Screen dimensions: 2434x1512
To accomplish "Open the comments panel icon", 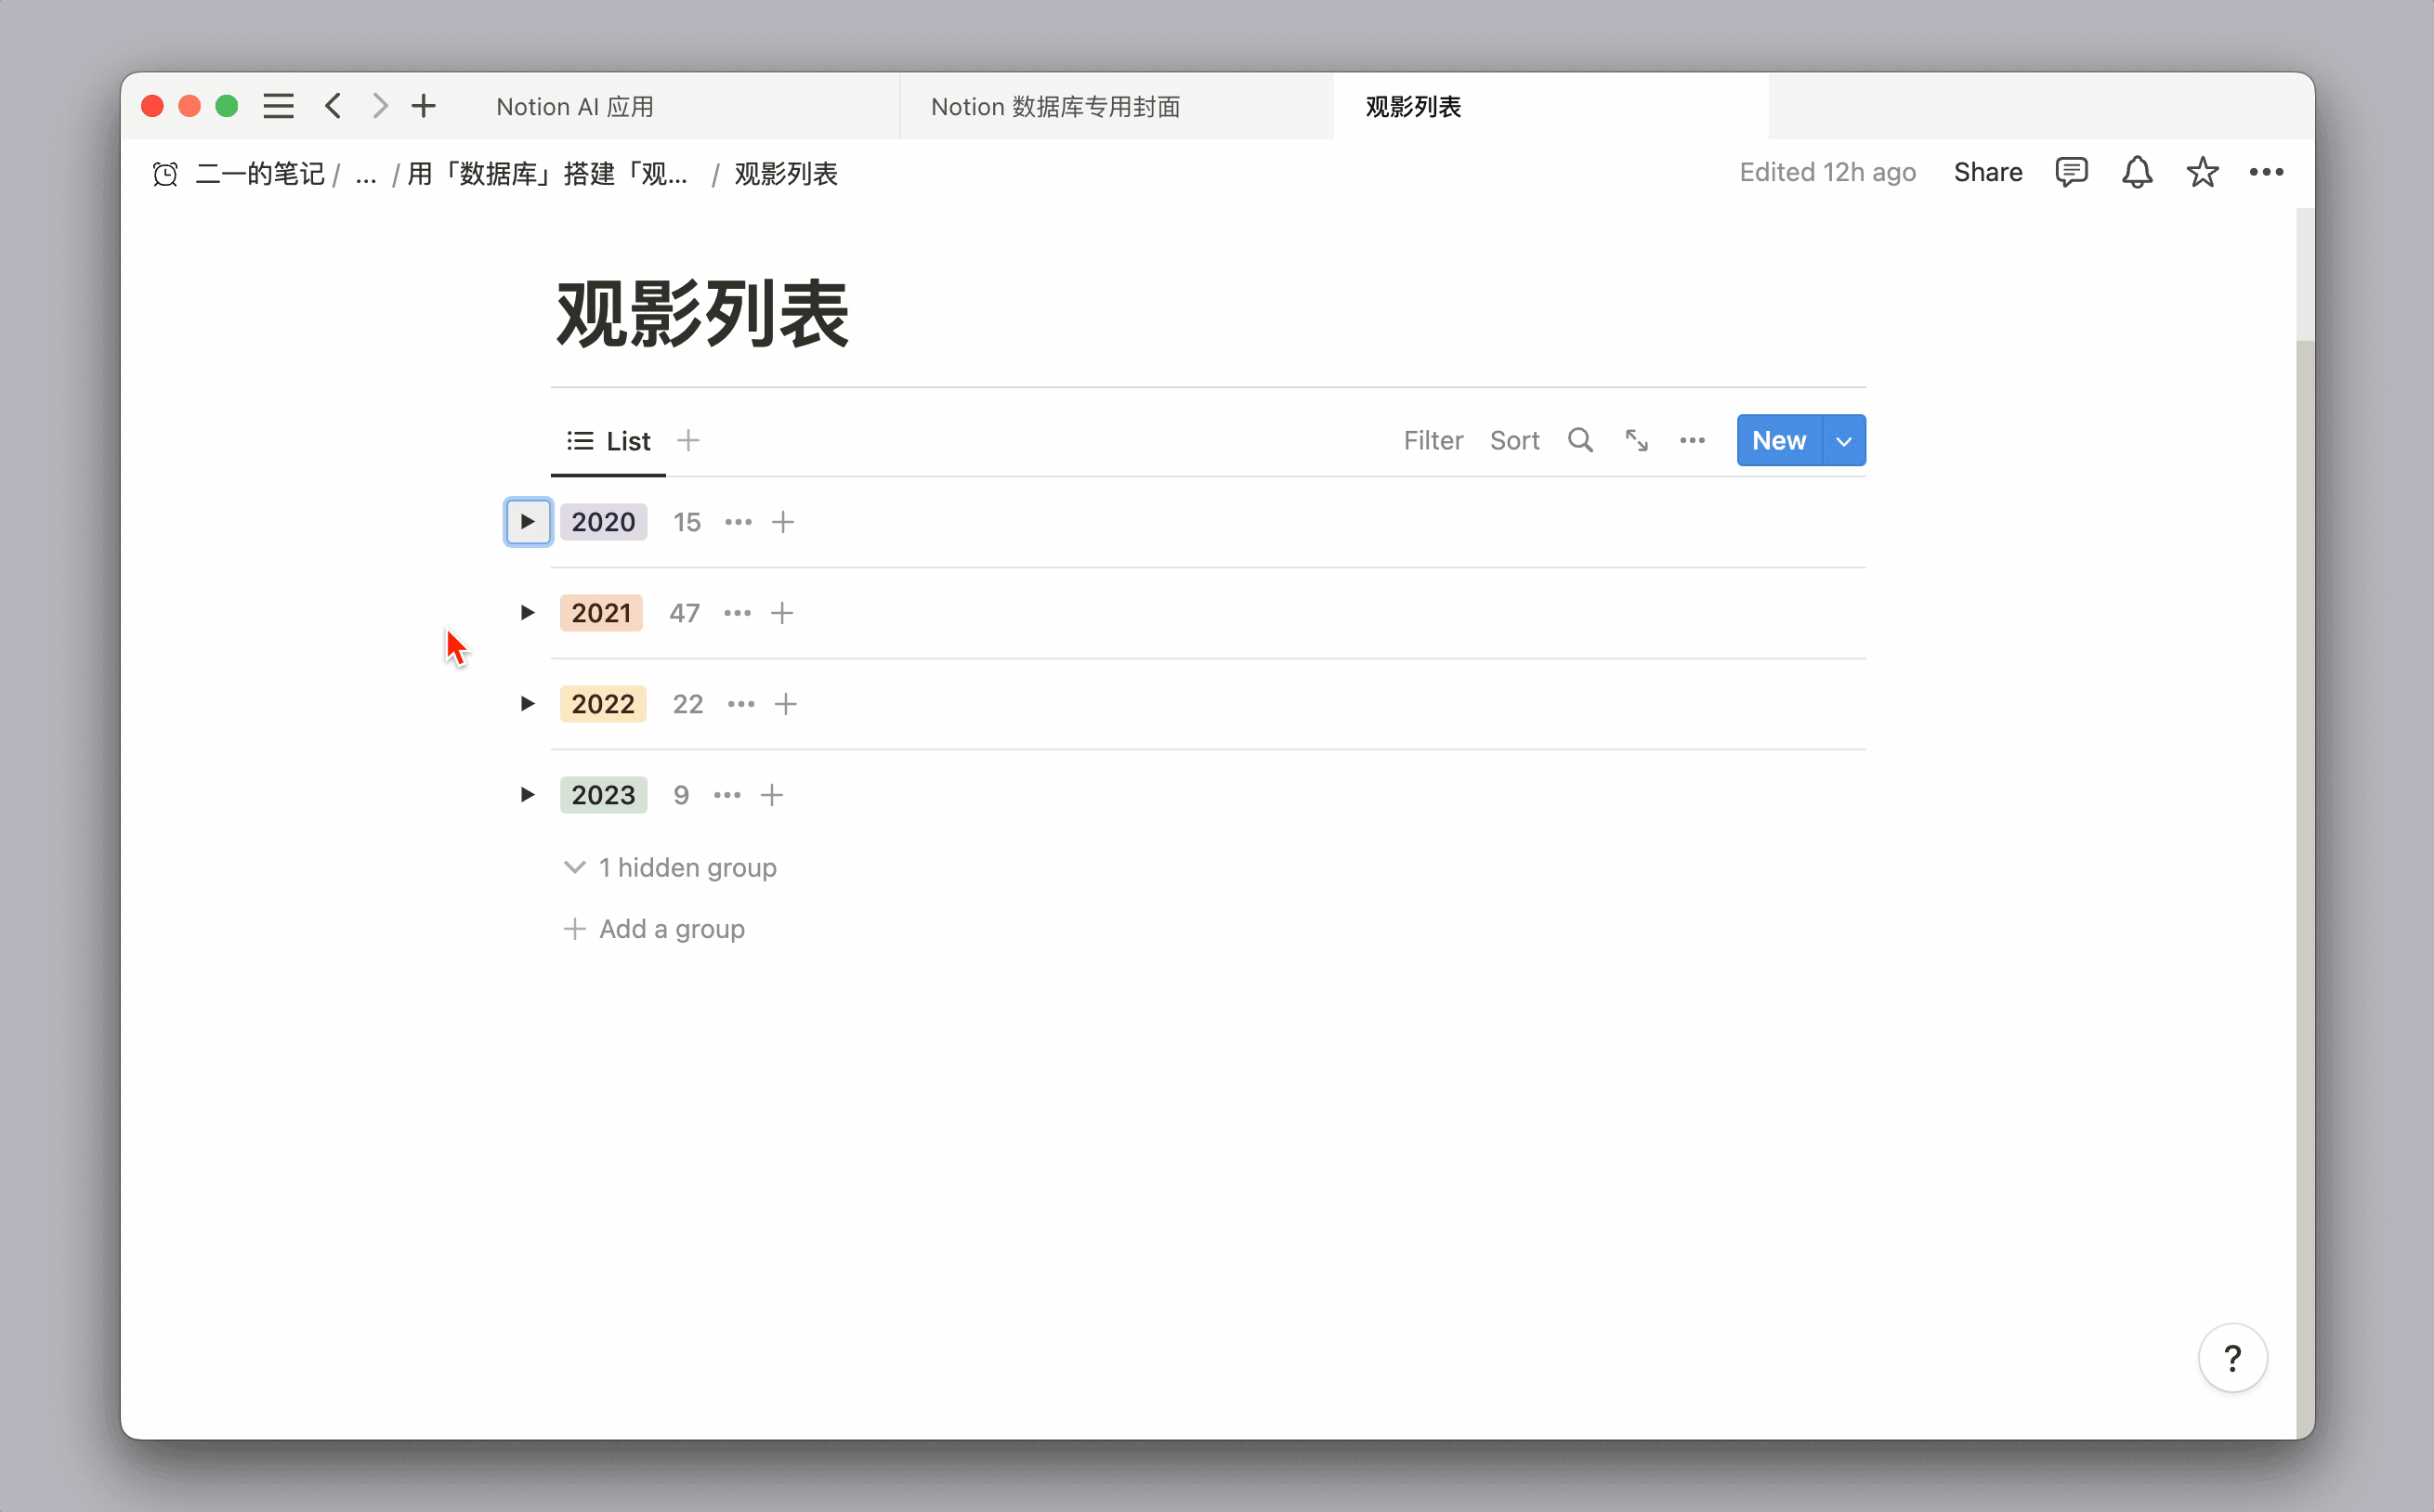I will 2071,172.
